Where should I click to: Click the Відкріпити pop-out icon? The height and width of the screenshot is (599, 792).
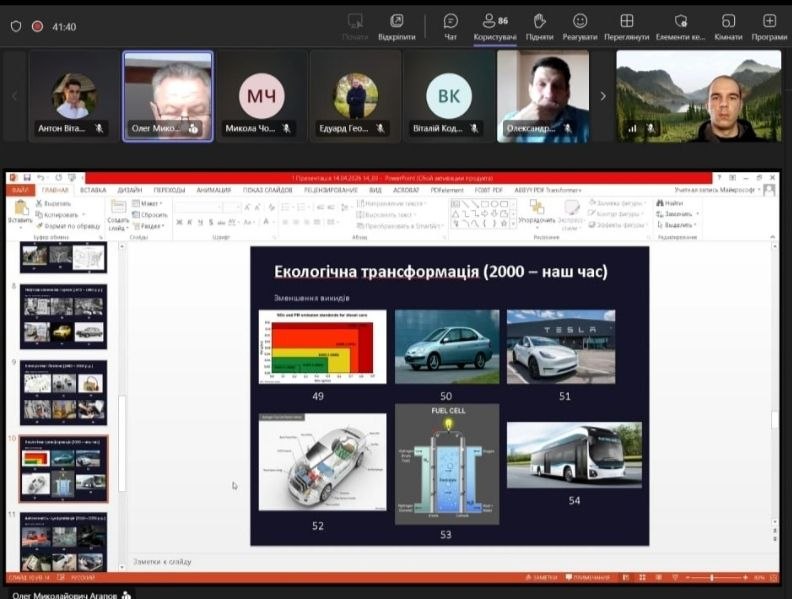pos(397,25)
